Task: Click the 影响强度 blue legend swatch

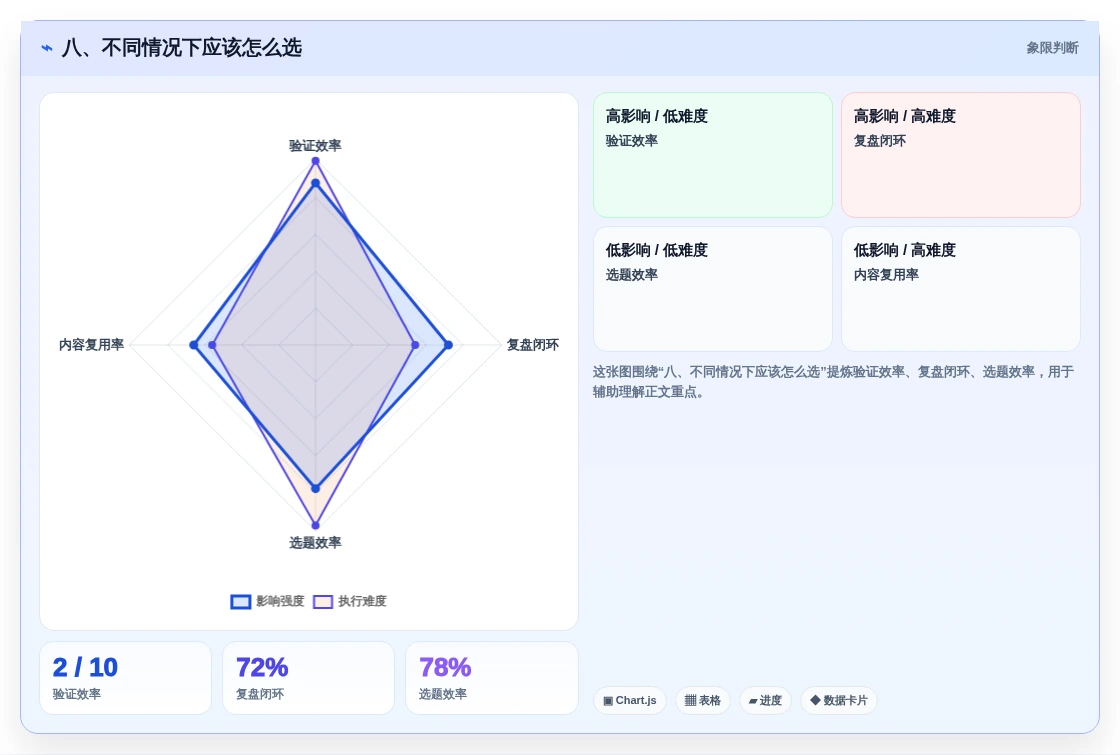Action: click(241, 601)
